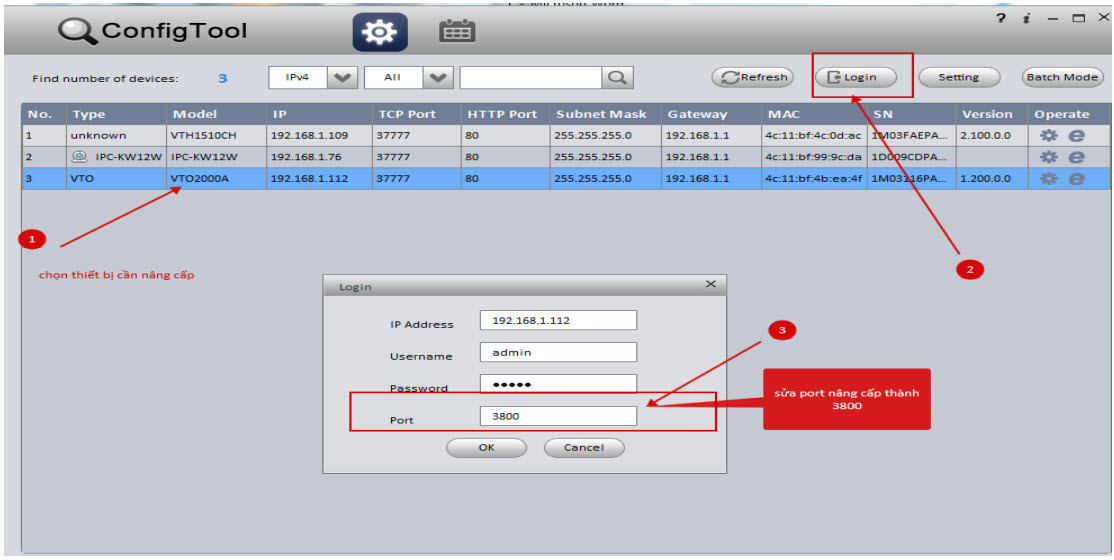The image size is (1114, 560).
Task: Sort table by IP column header
Action: pyautogui.click(x=280, y=114)
